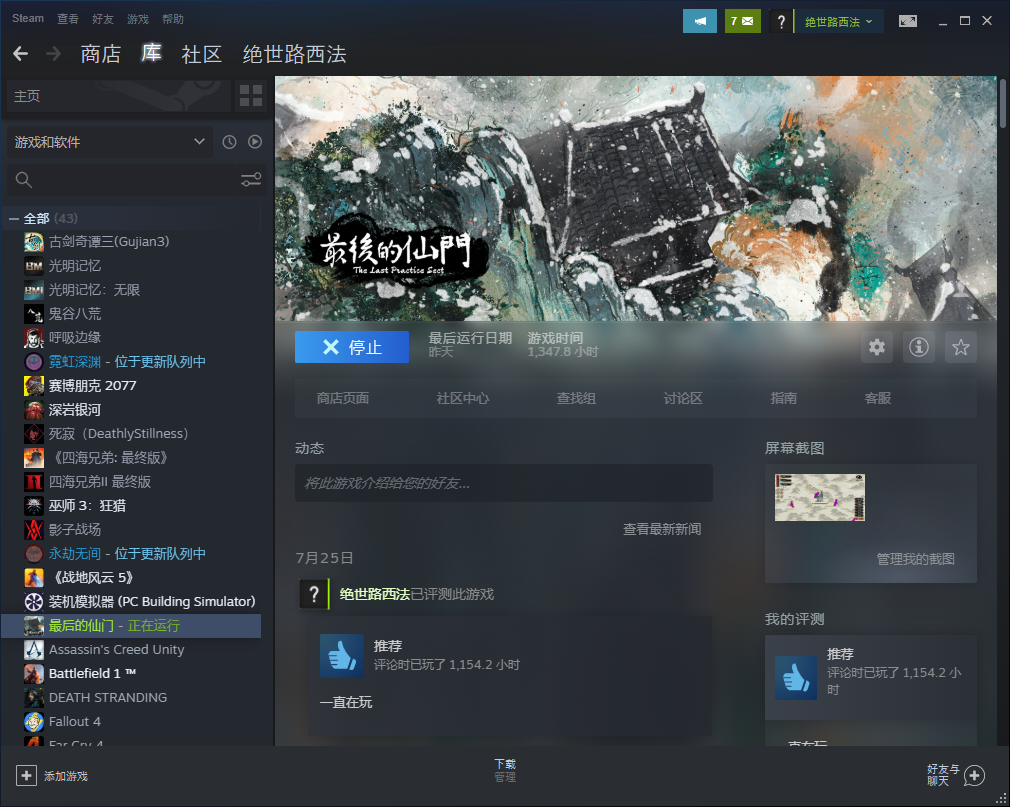The height and width of the screenshot is (807, 1010).
Task: Click the question mark avatar at top
Action: [781, 21]
